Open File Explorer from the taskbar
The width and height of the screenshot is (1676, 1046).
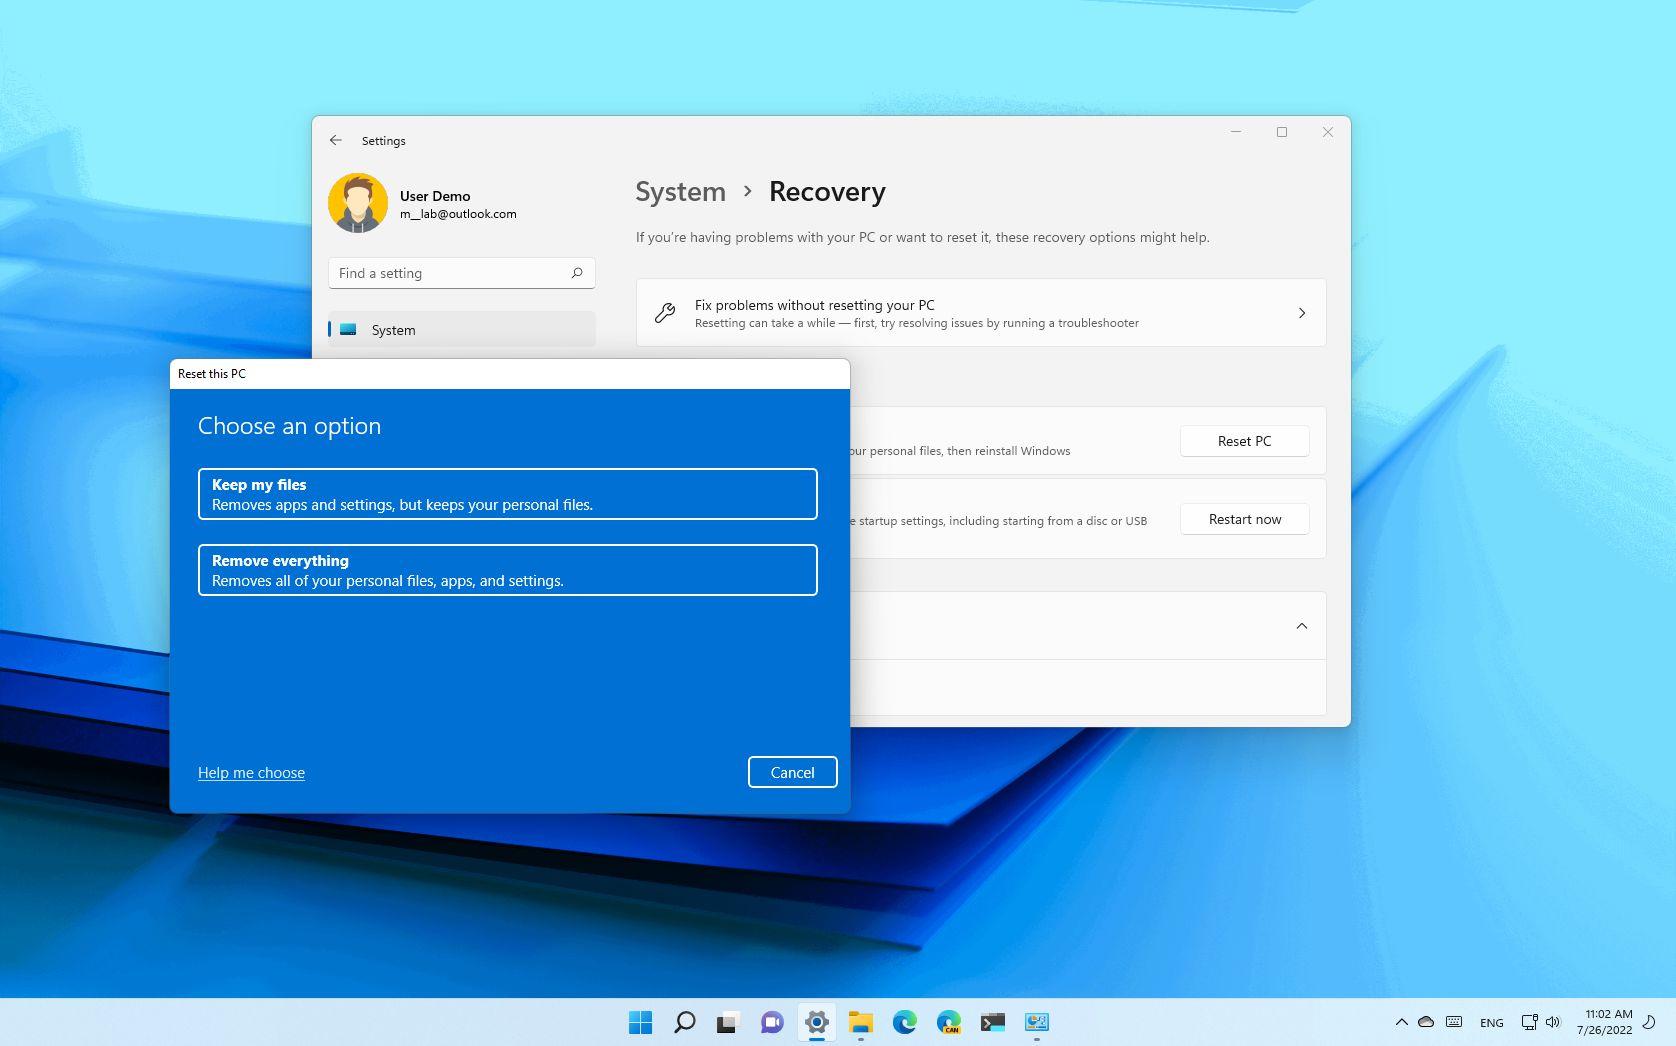point(861,1022)
